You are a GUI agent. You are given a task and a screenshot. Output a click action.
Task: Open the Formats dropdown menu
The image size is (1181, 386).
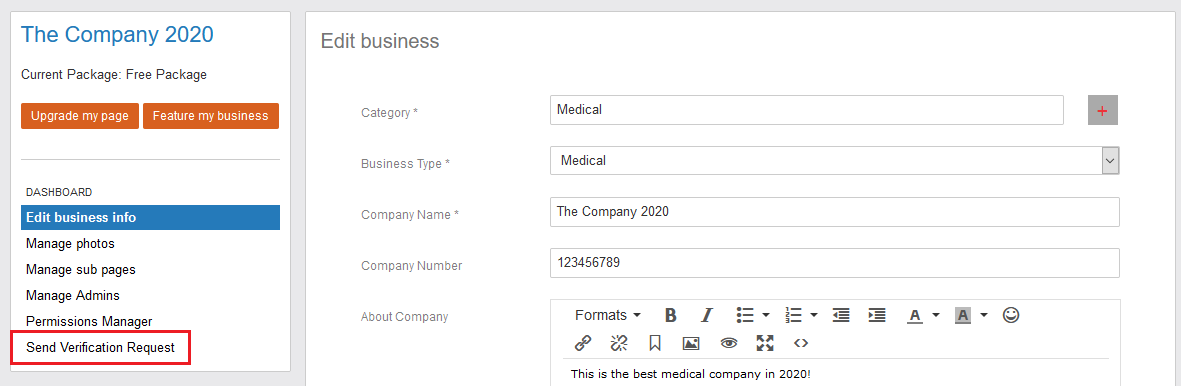(608, 315)
